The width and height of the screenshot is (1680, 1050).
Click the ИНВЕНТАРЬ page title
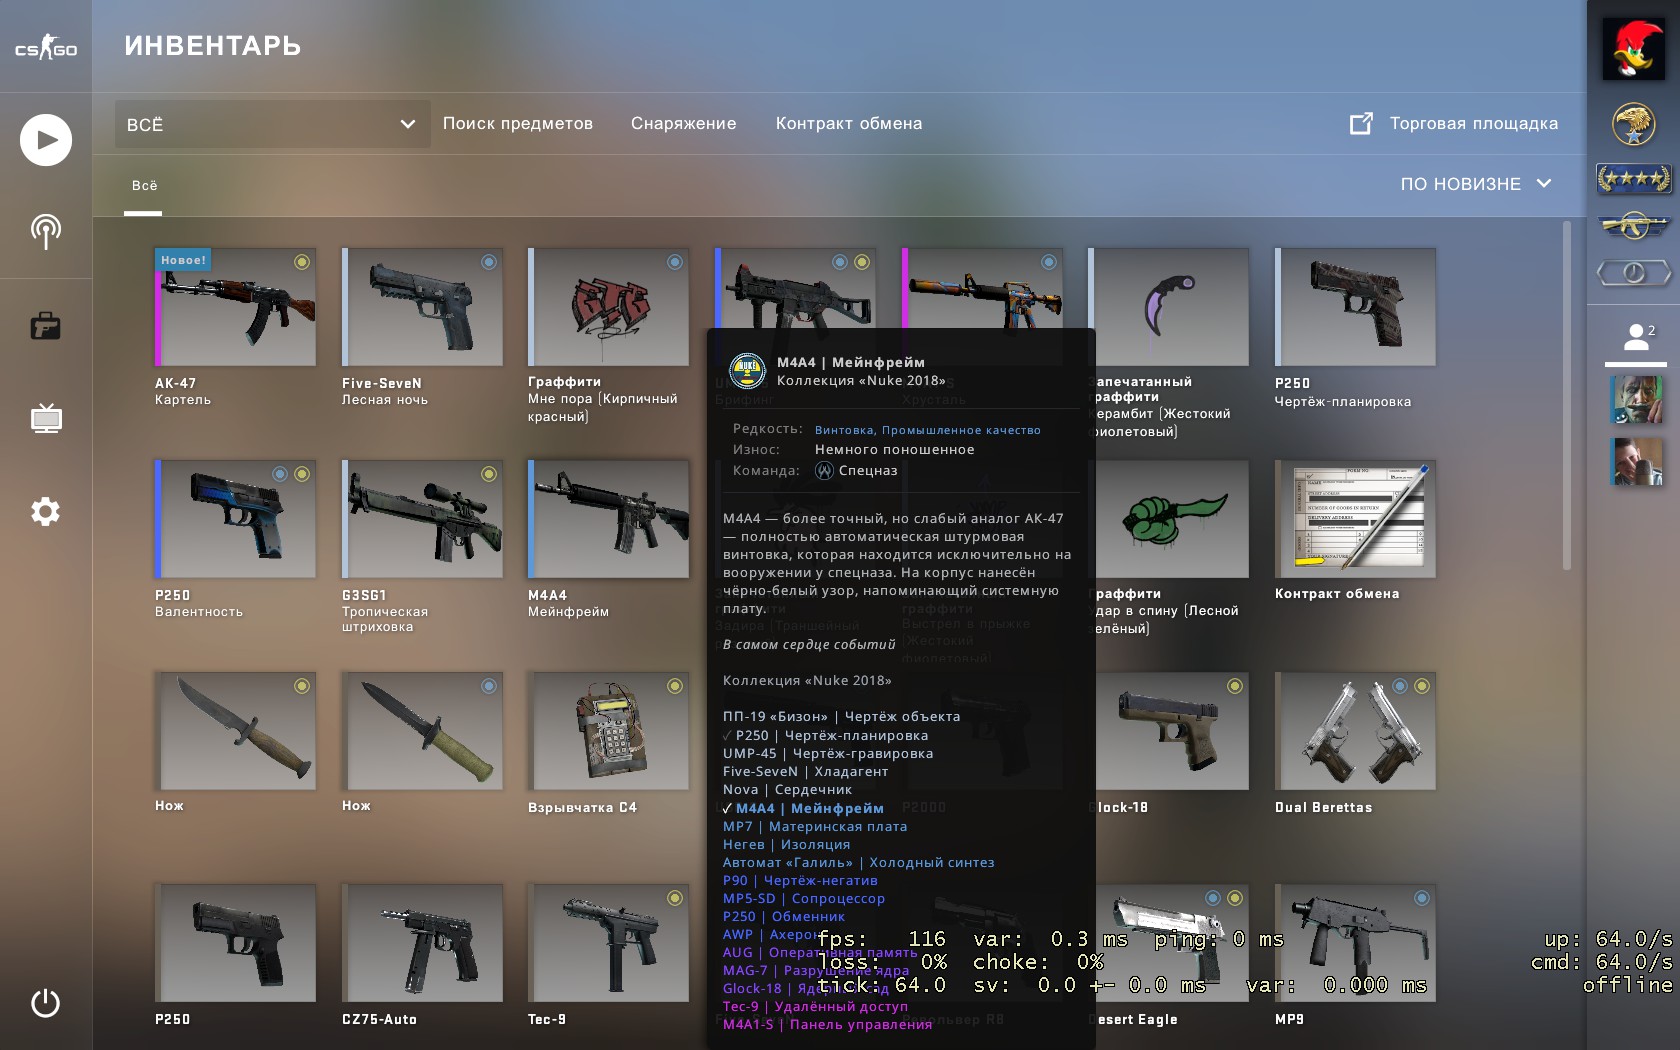click(x=213, y=46)
